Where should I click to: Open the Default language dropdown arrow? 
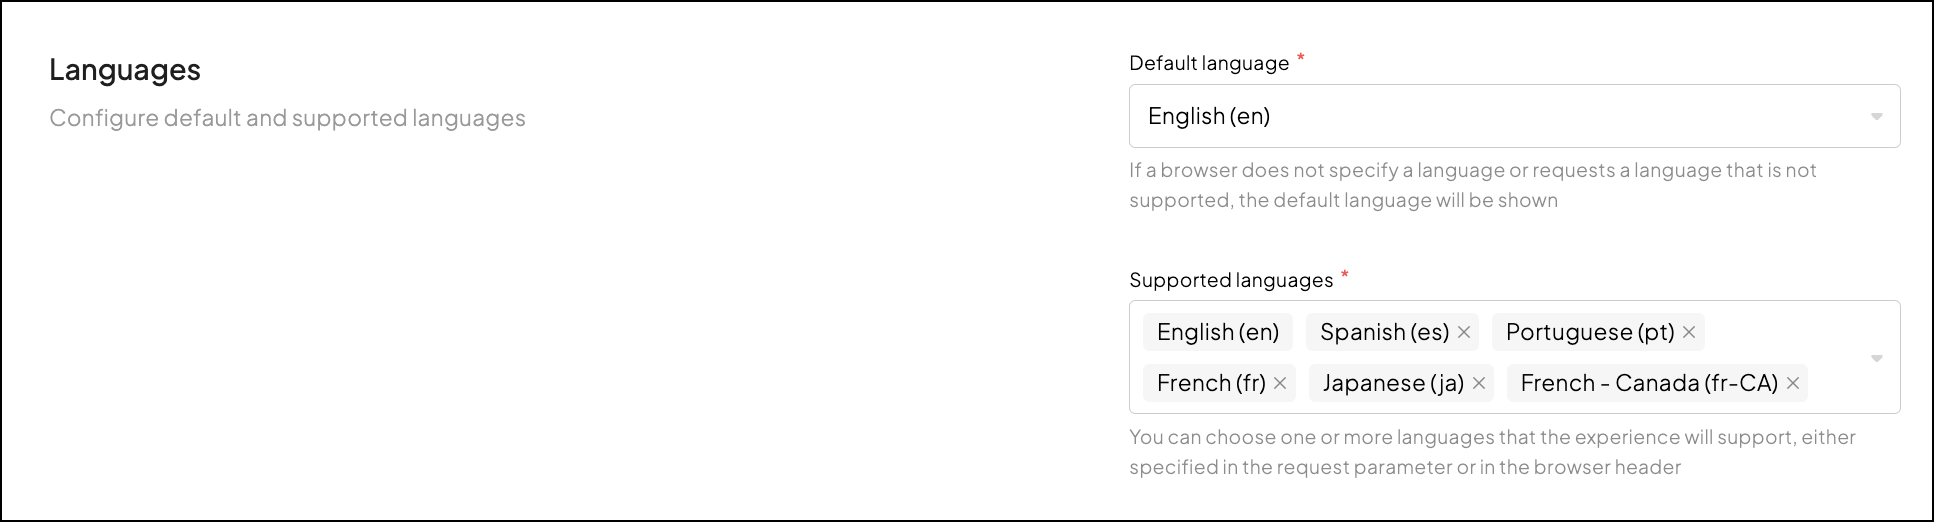point(1876,117)
